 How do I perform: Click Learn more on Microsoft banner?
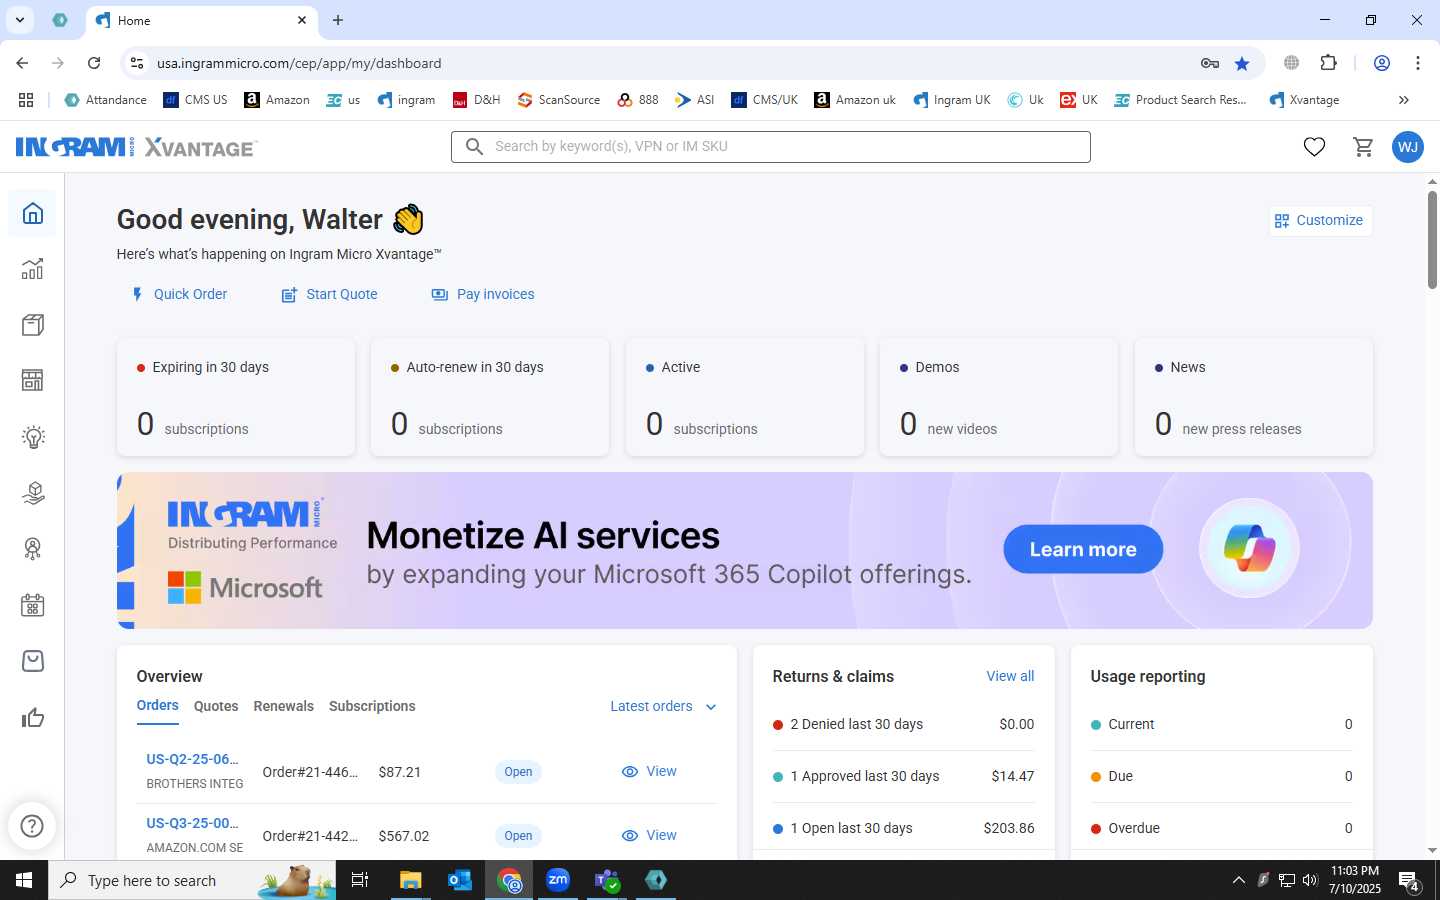click(1083, 549)
